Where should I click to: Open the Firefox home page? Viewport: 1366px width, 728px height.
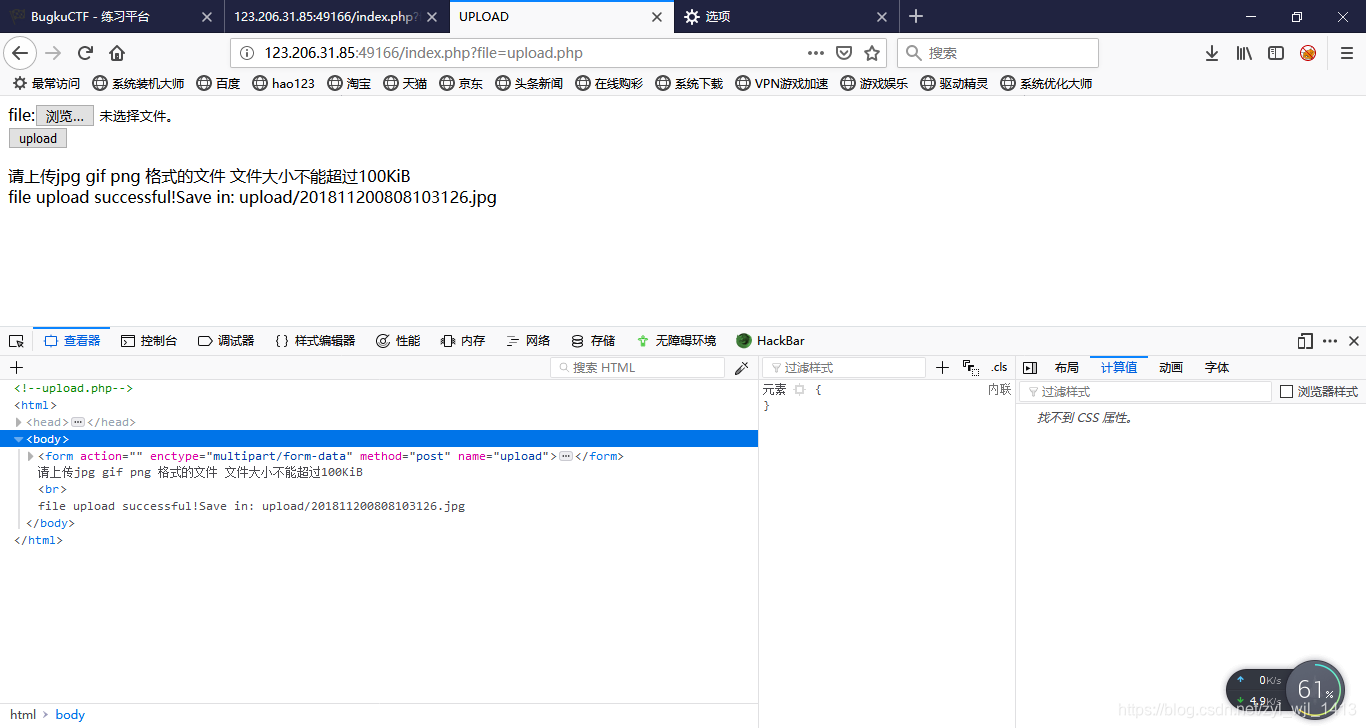[x=117, y=53]
